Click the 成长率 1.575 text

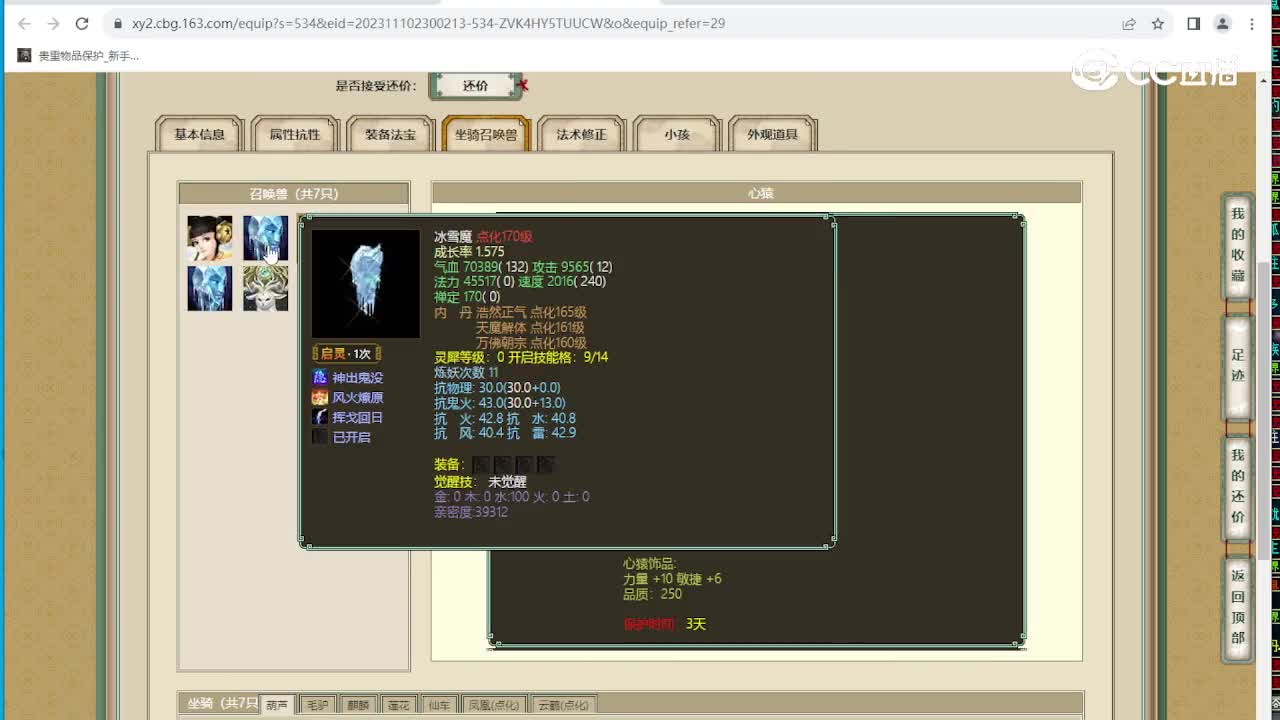pyautogui.click(x=469, y=252)
